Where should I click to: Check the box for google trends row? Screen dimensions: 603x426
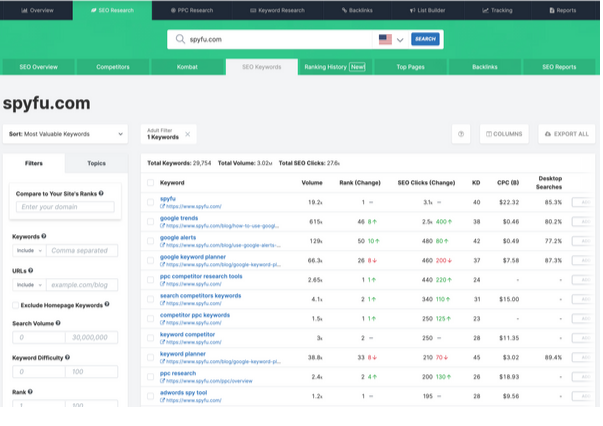tap(150, 221)
